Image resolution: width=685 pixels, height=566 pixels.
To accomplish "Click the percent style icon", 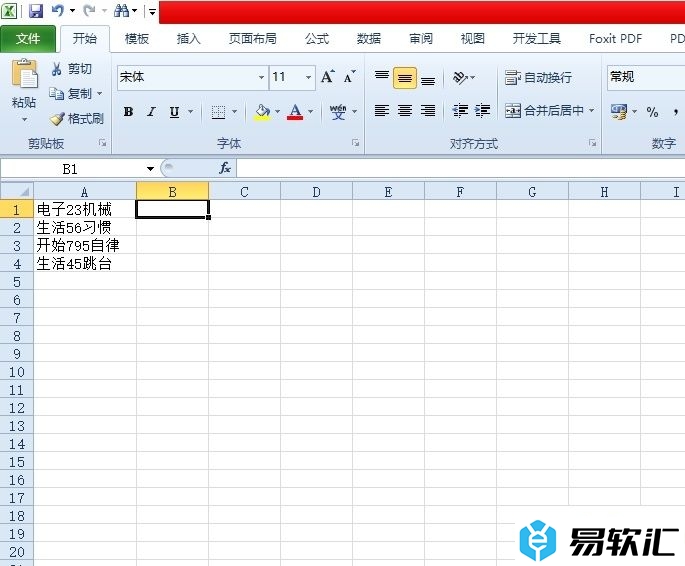I will click(x=652, y=112).
